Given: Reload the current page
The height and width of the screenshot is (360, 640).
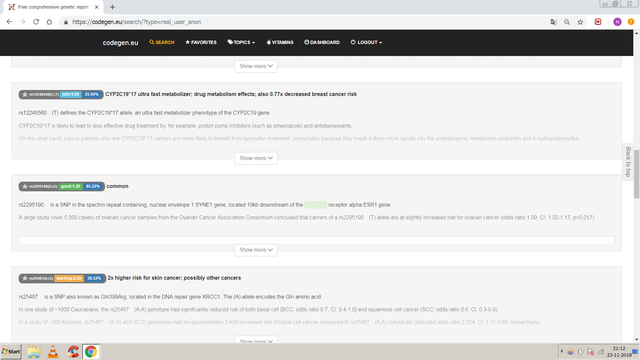Looking at the screenshot, I should click(x=36, y=22).
